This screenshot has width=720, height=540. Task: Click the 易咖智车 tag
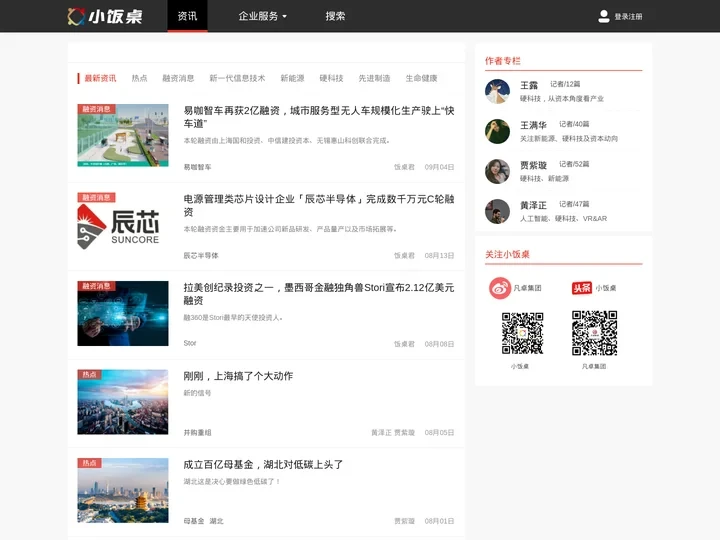(197, 167)
